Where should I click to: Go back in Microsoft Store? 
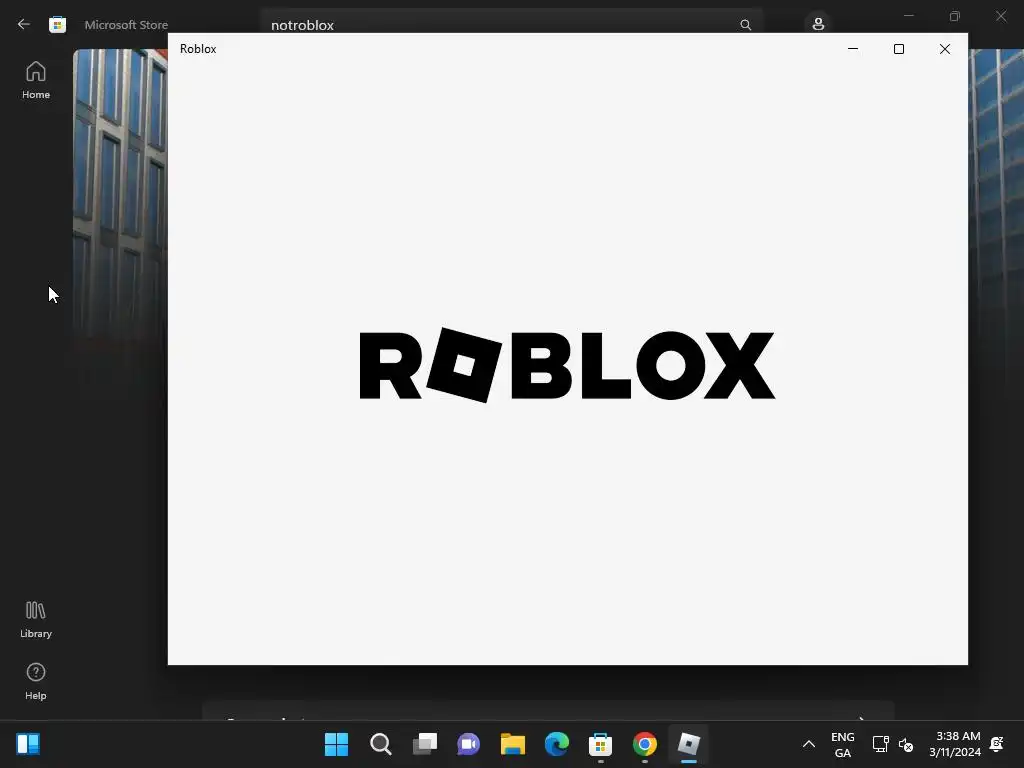(24, 24)
